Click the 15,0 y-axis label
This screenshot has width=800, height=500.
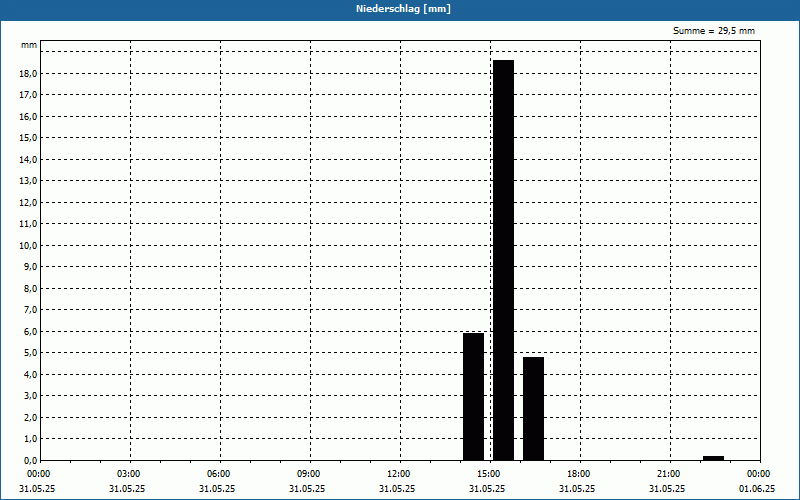28,138
